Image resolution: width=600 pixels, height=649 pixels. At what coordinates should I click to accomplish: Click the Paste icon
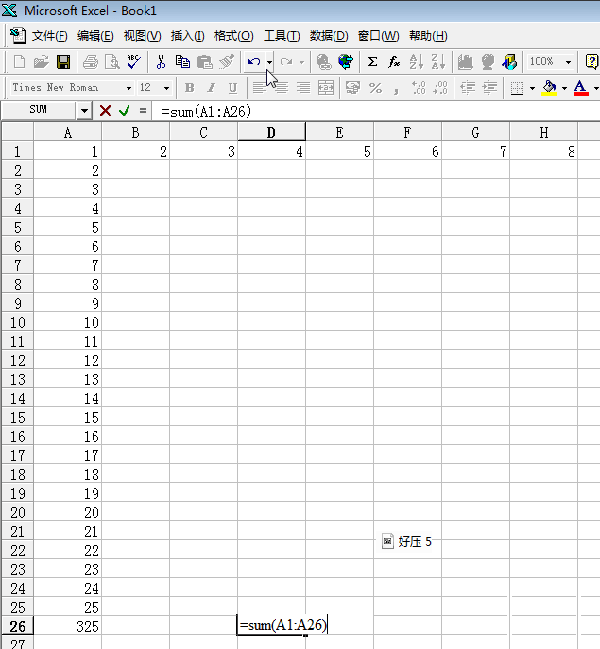coord(204,62)
